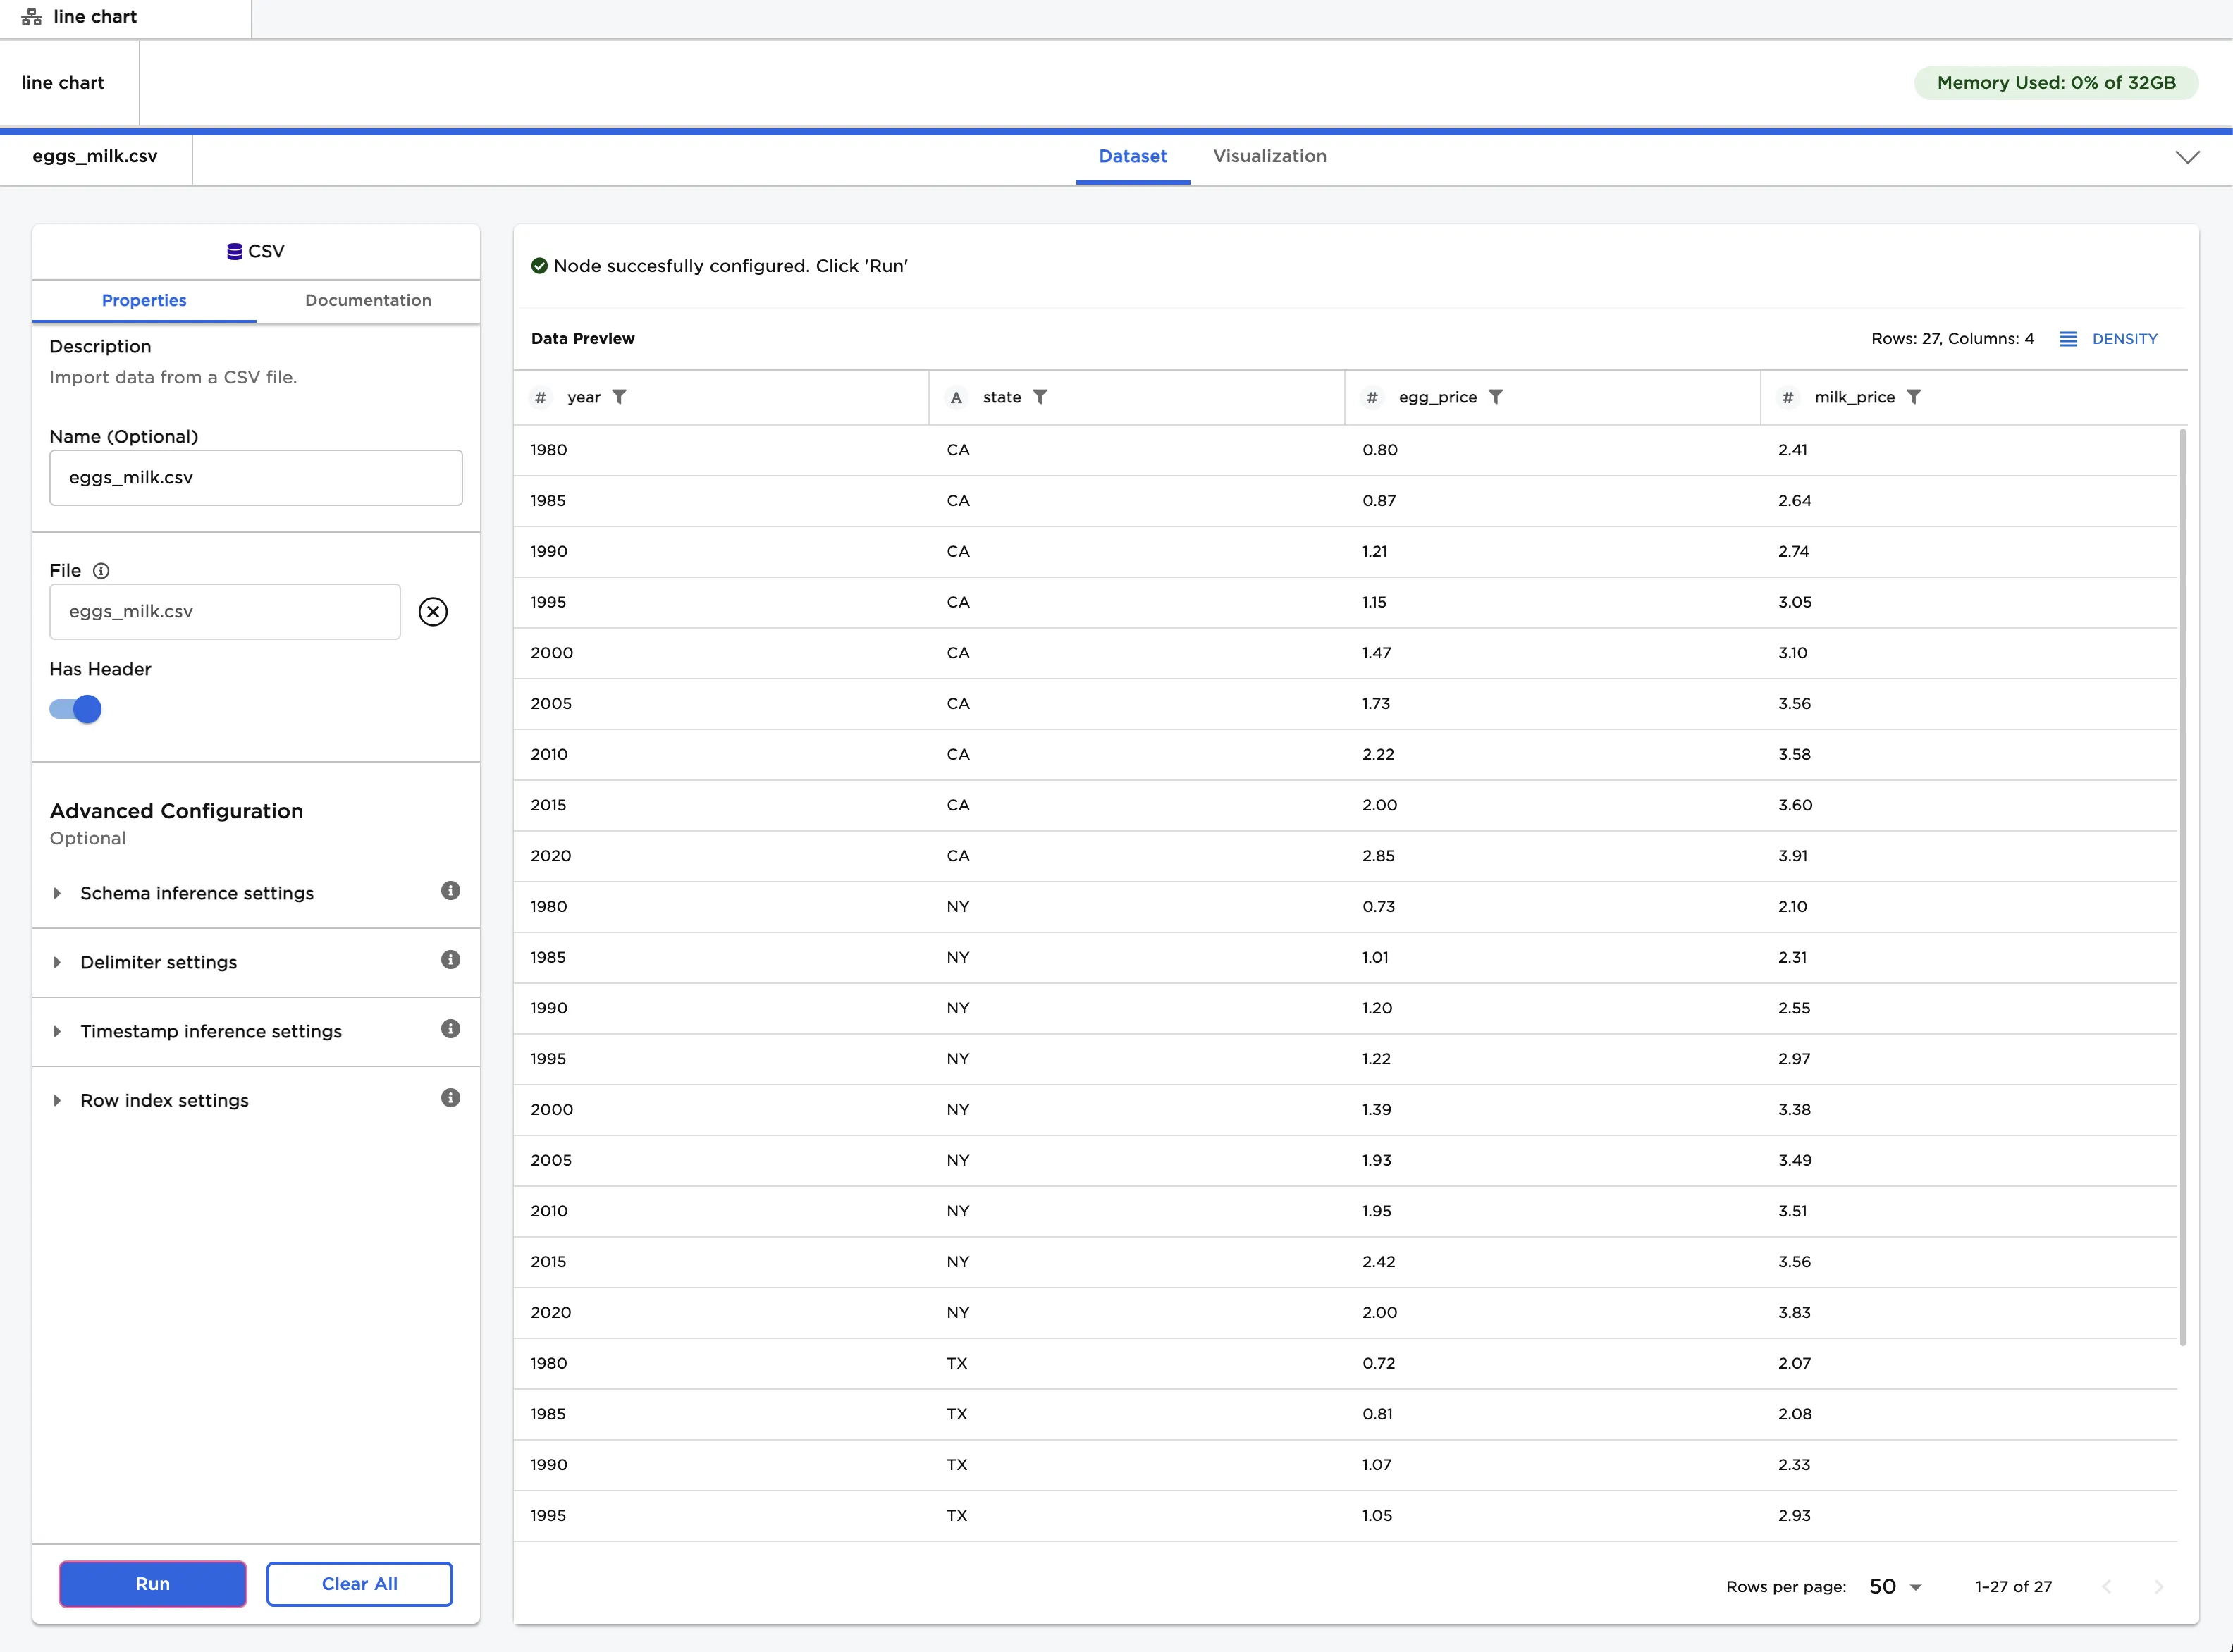This screenshot has height=1652, width=2233.
Task: Open the Rows per page dropdown
Action: coord(1893,1586)
